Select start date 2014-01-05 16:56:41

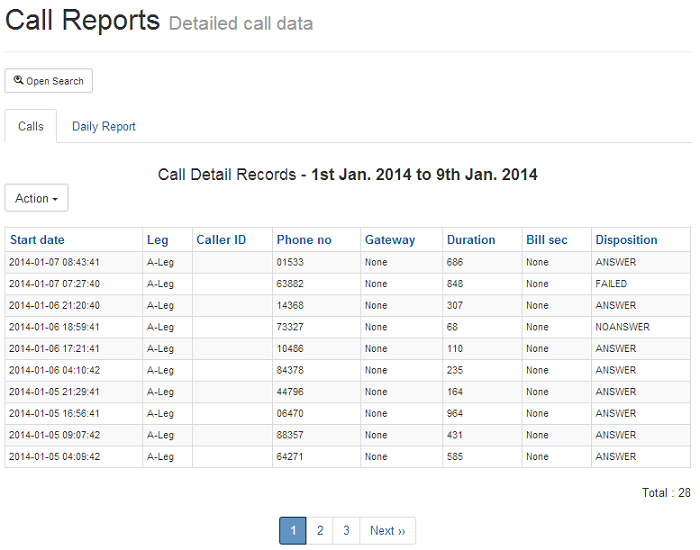(54, 413)
